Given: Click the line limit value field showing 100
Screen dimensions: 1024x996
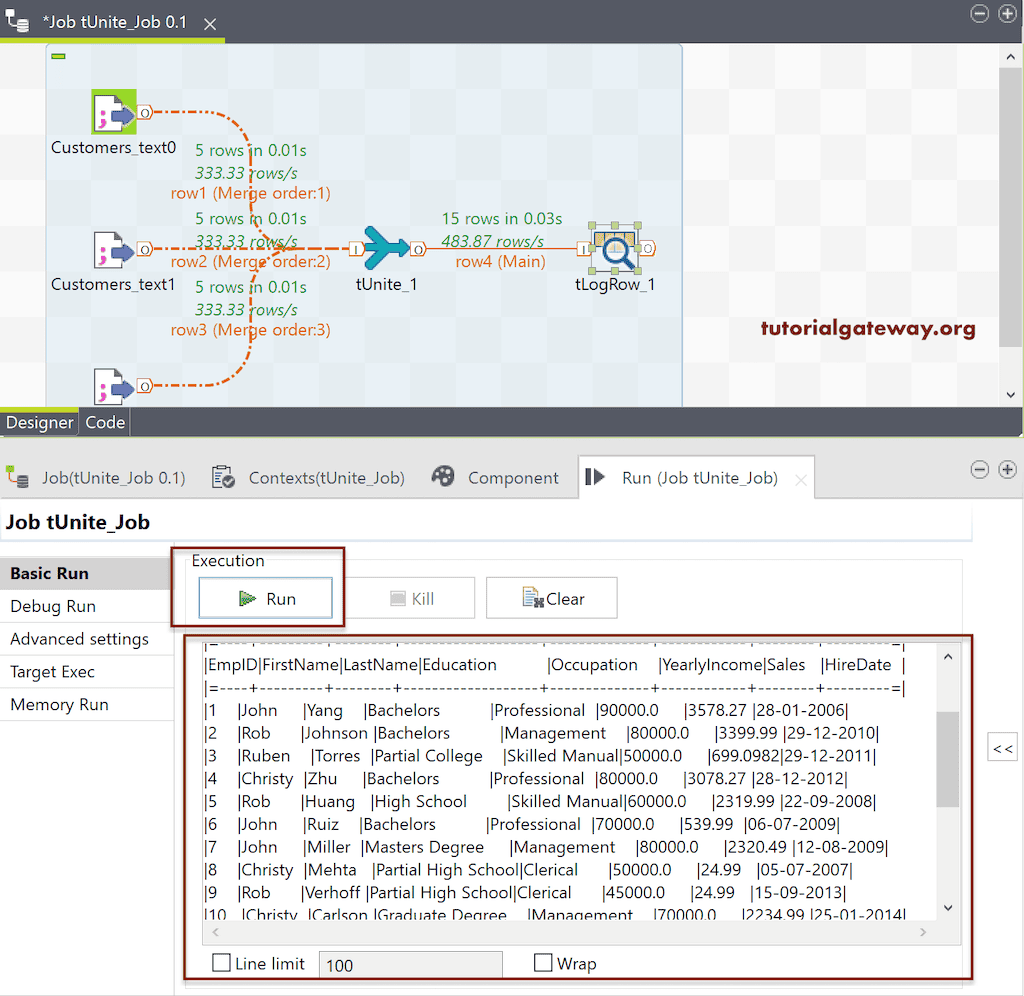Looking at the screenshot, I should click(x=410, y=963).
